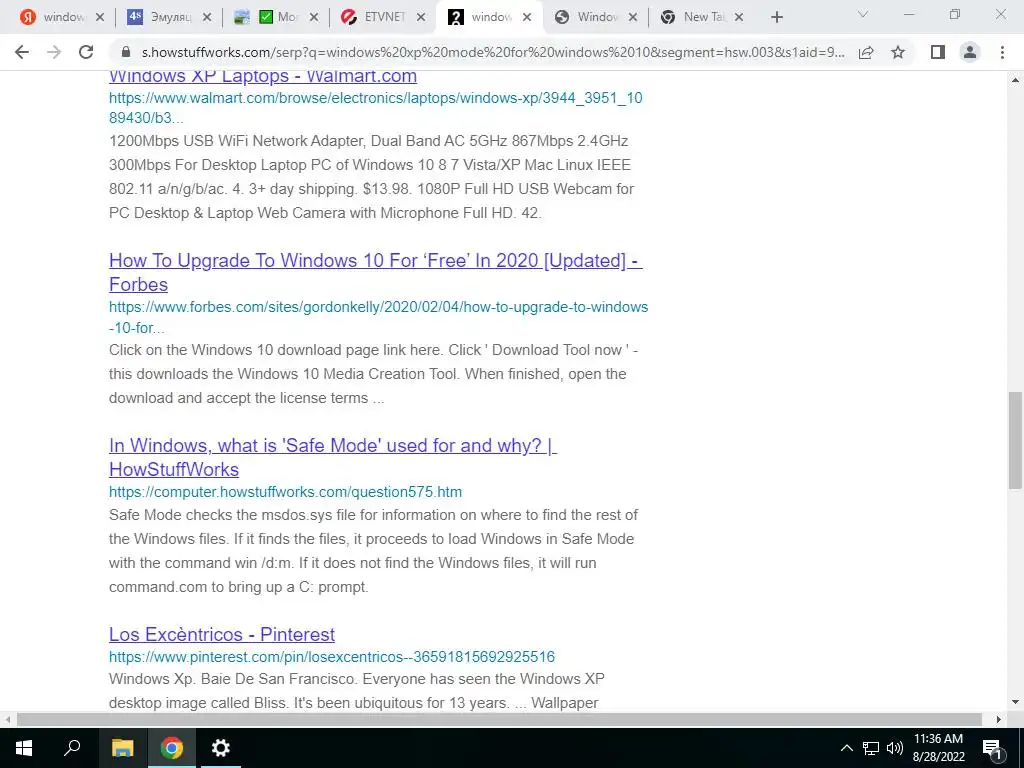
Task: Close the New Tab tab
Action: click(739, 18)
